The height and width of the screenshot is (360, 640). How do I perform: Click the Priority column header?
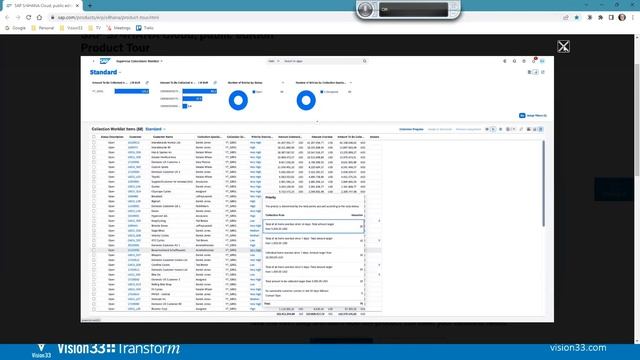point(262,137)
